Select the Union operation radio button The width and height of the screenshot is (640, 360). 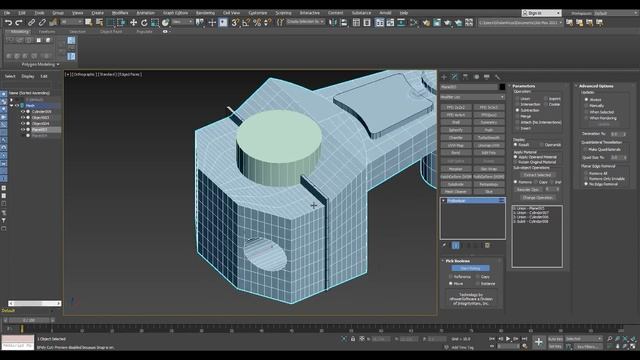tap(517, 99)
